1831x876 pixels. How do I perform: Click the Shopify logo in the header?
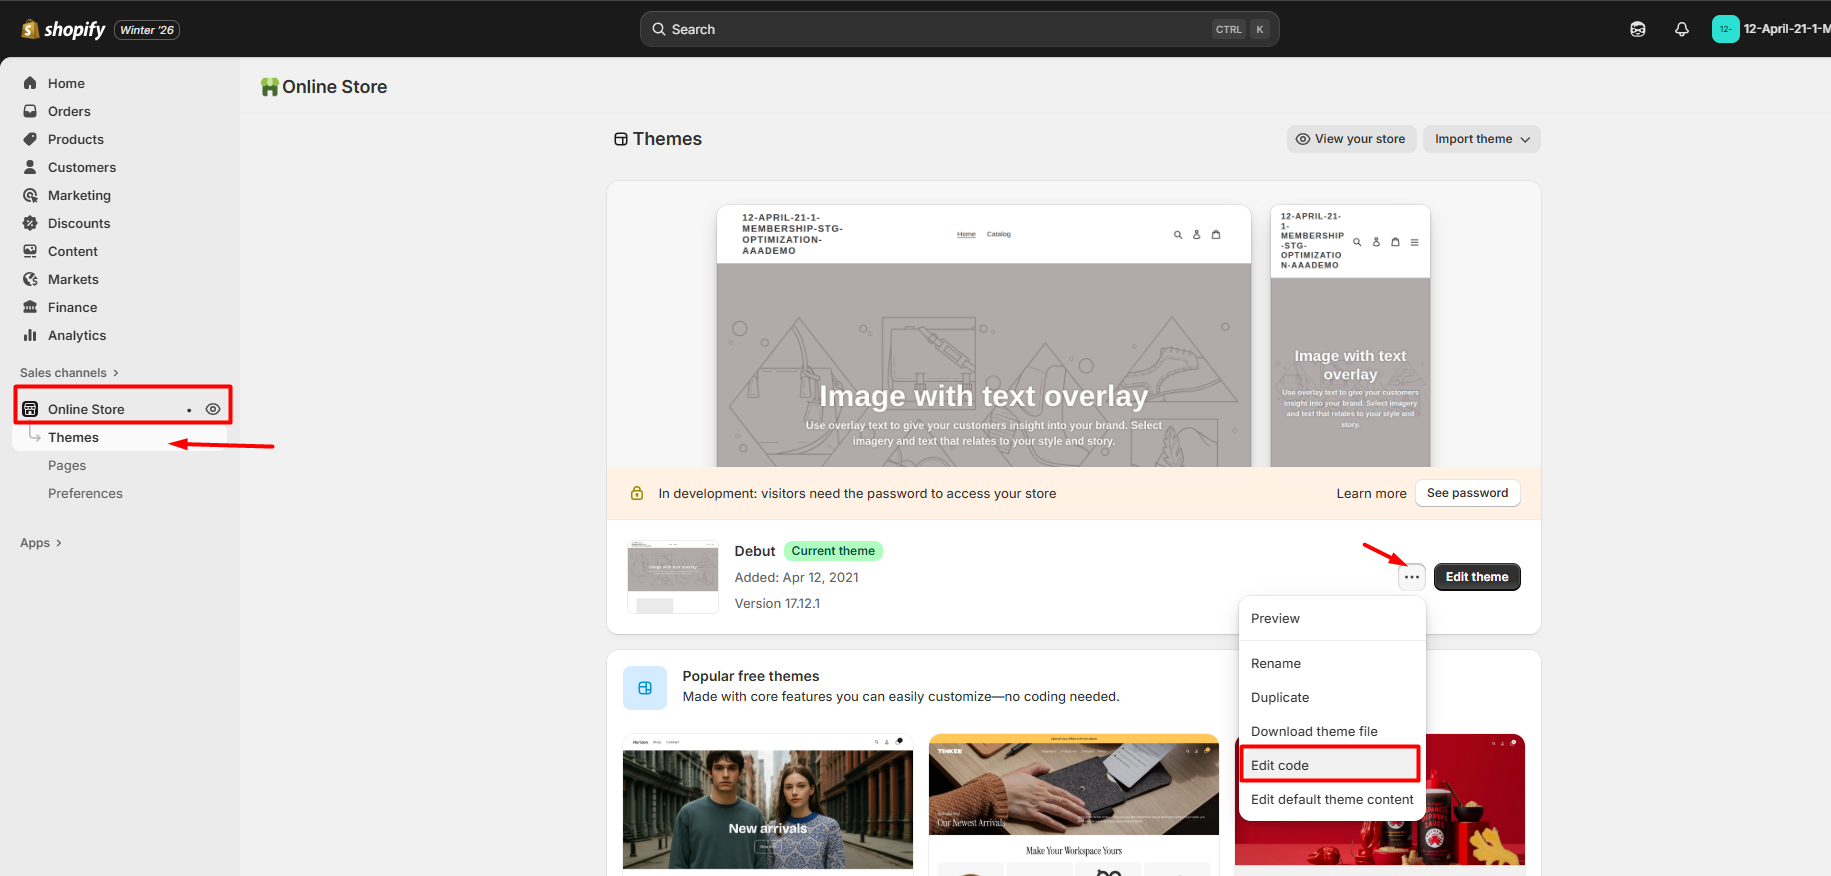(x=63, y=29)
